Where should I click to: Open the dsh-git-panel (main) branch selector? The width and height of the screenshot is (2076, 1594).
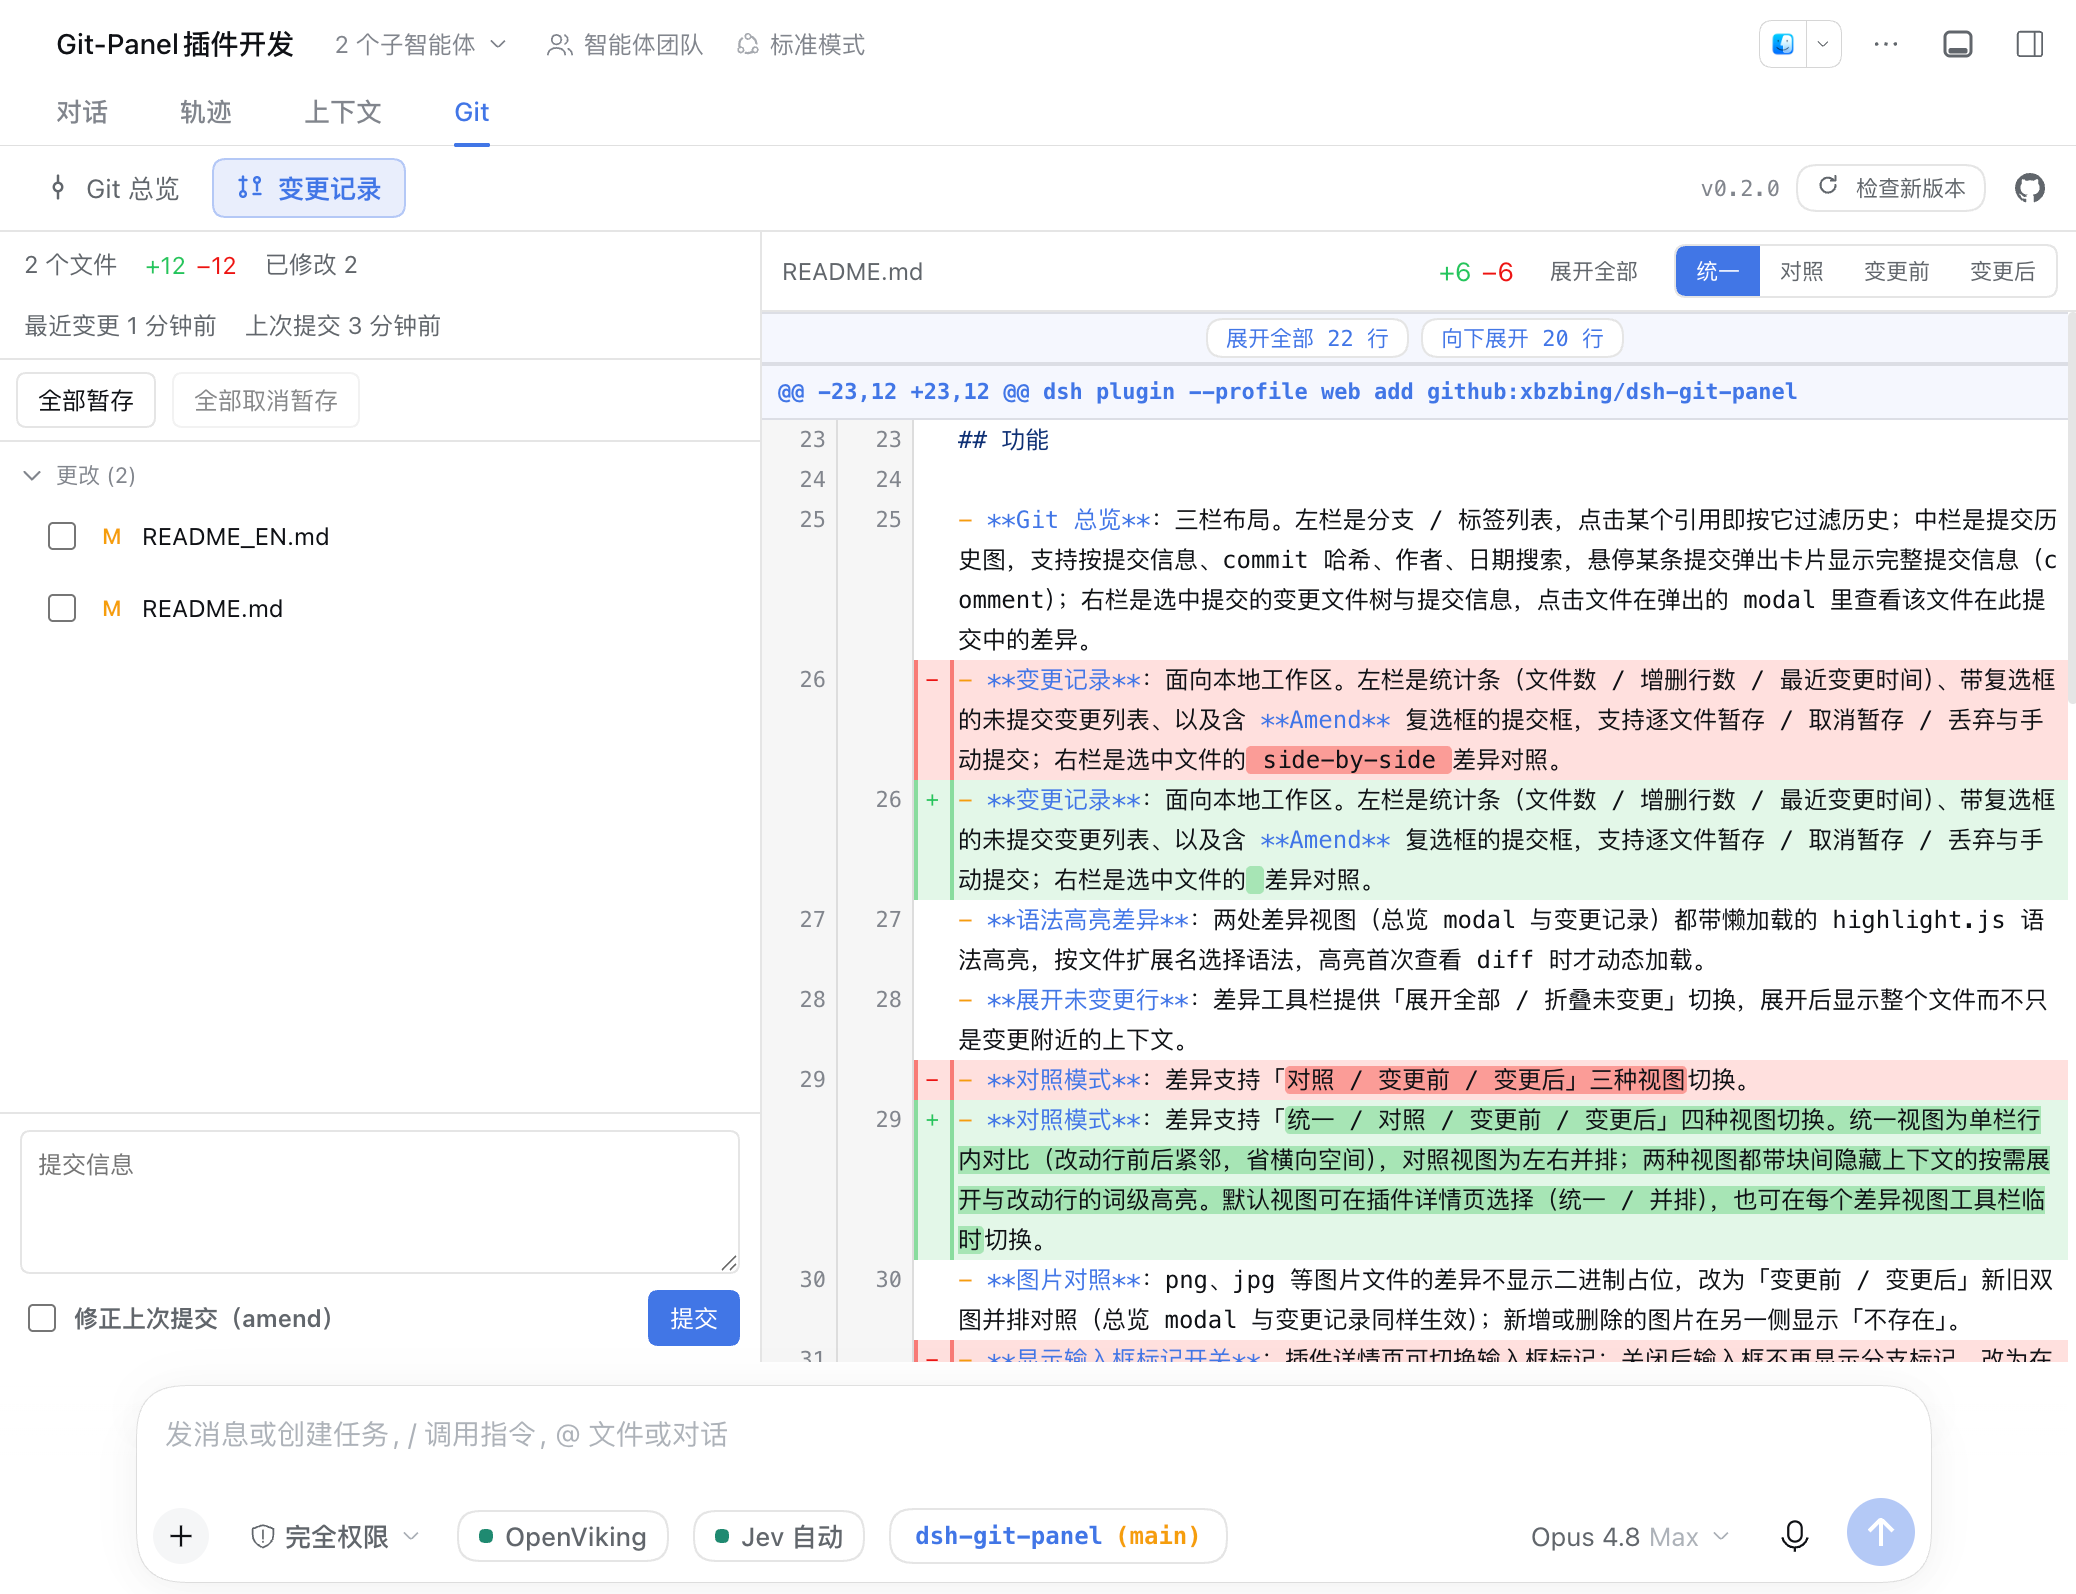[1058, 1536]
